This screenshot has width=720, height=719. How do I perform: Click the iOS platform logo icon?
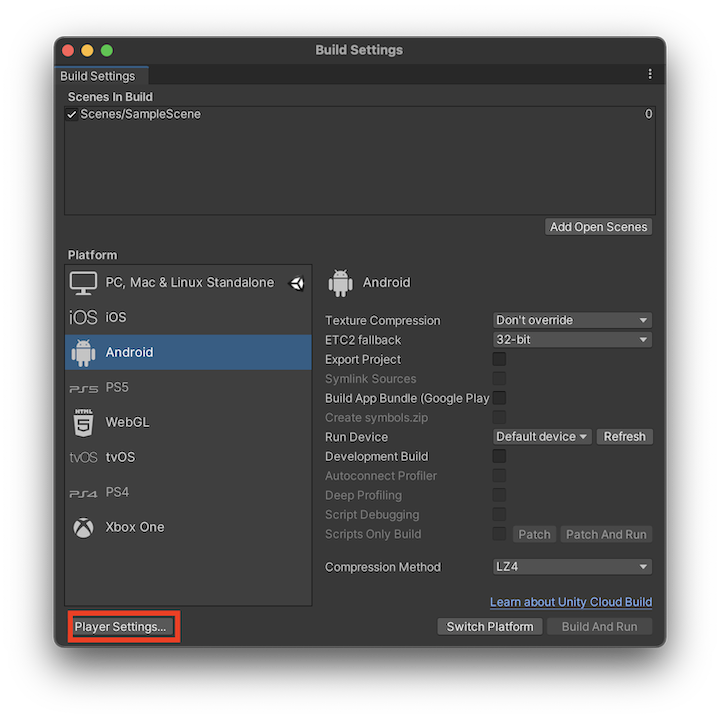[x=83, y=317]
